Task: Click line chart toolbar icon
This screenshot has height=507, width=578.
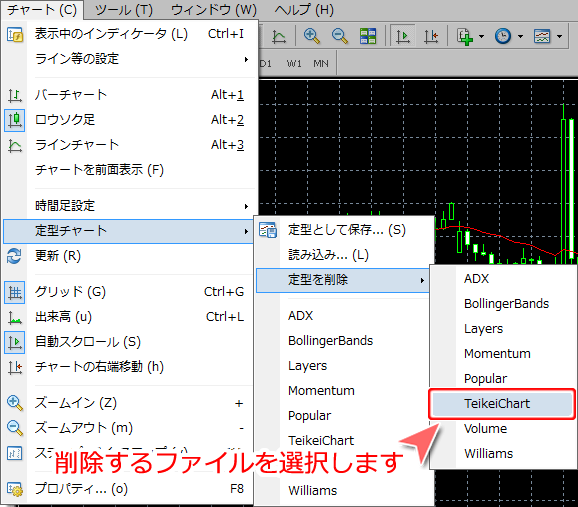Action: point(279,36)
